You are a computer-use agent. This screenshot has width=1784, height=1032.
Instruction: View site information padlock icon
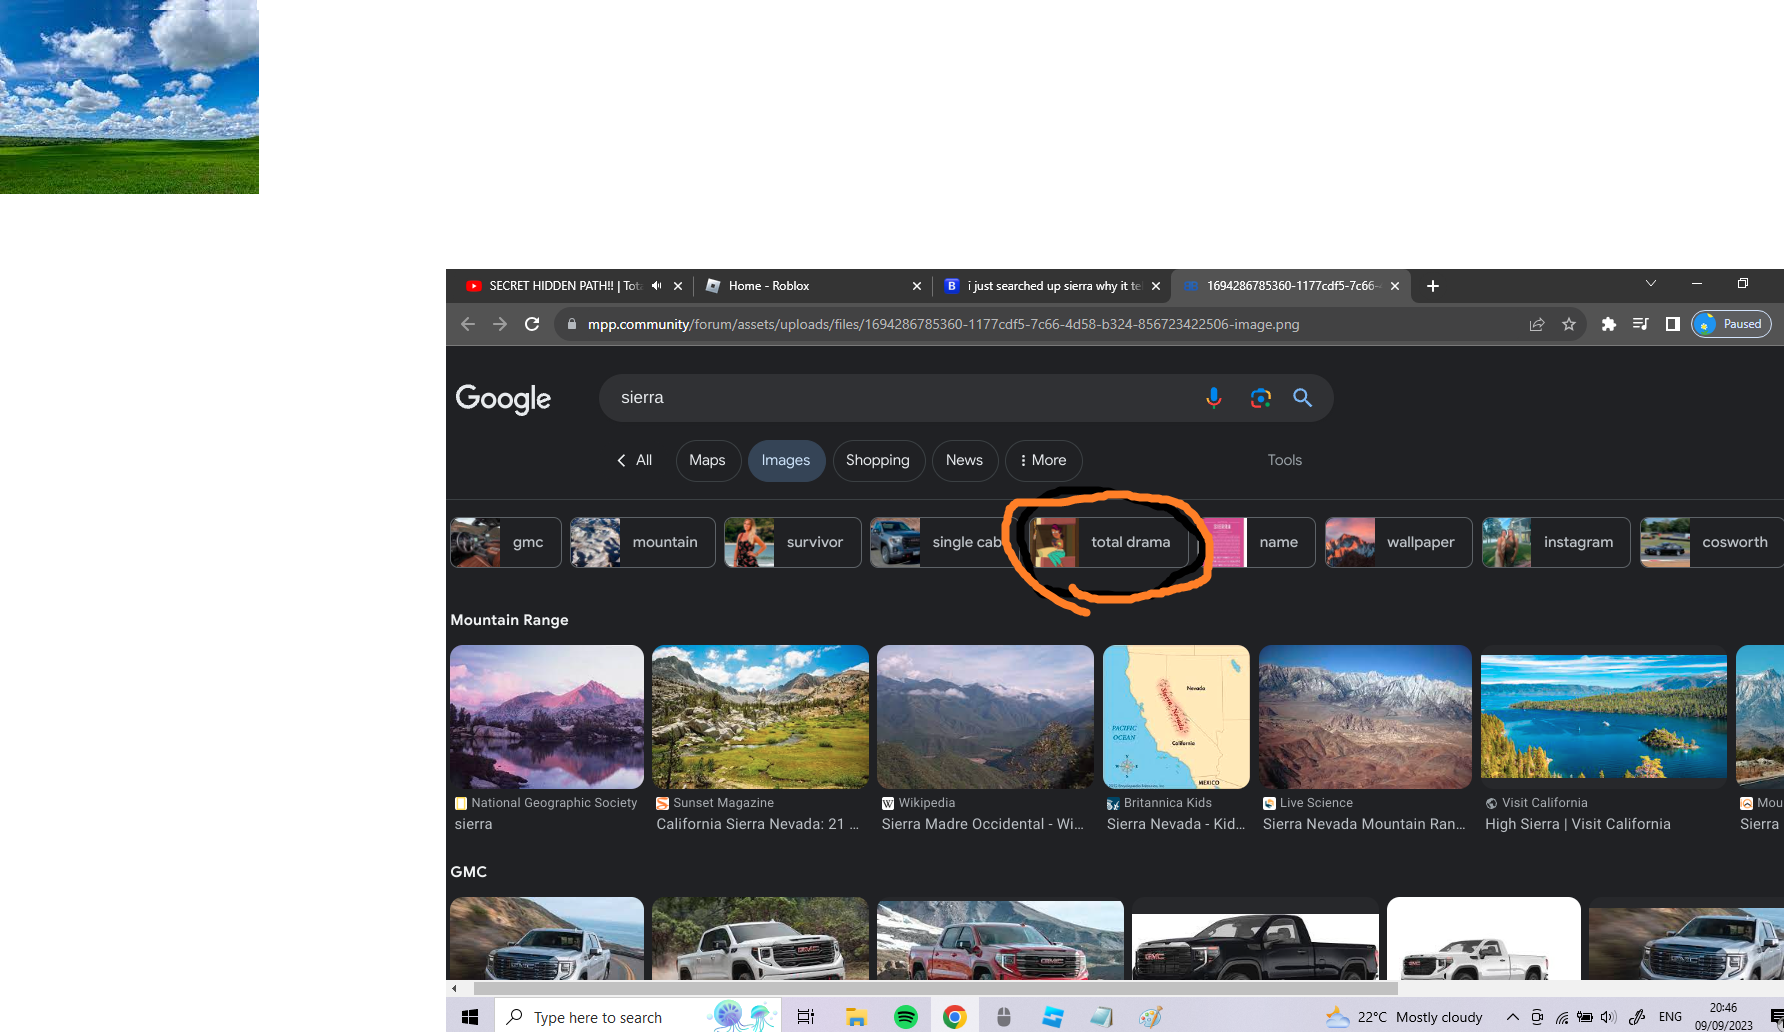point(572,324)
